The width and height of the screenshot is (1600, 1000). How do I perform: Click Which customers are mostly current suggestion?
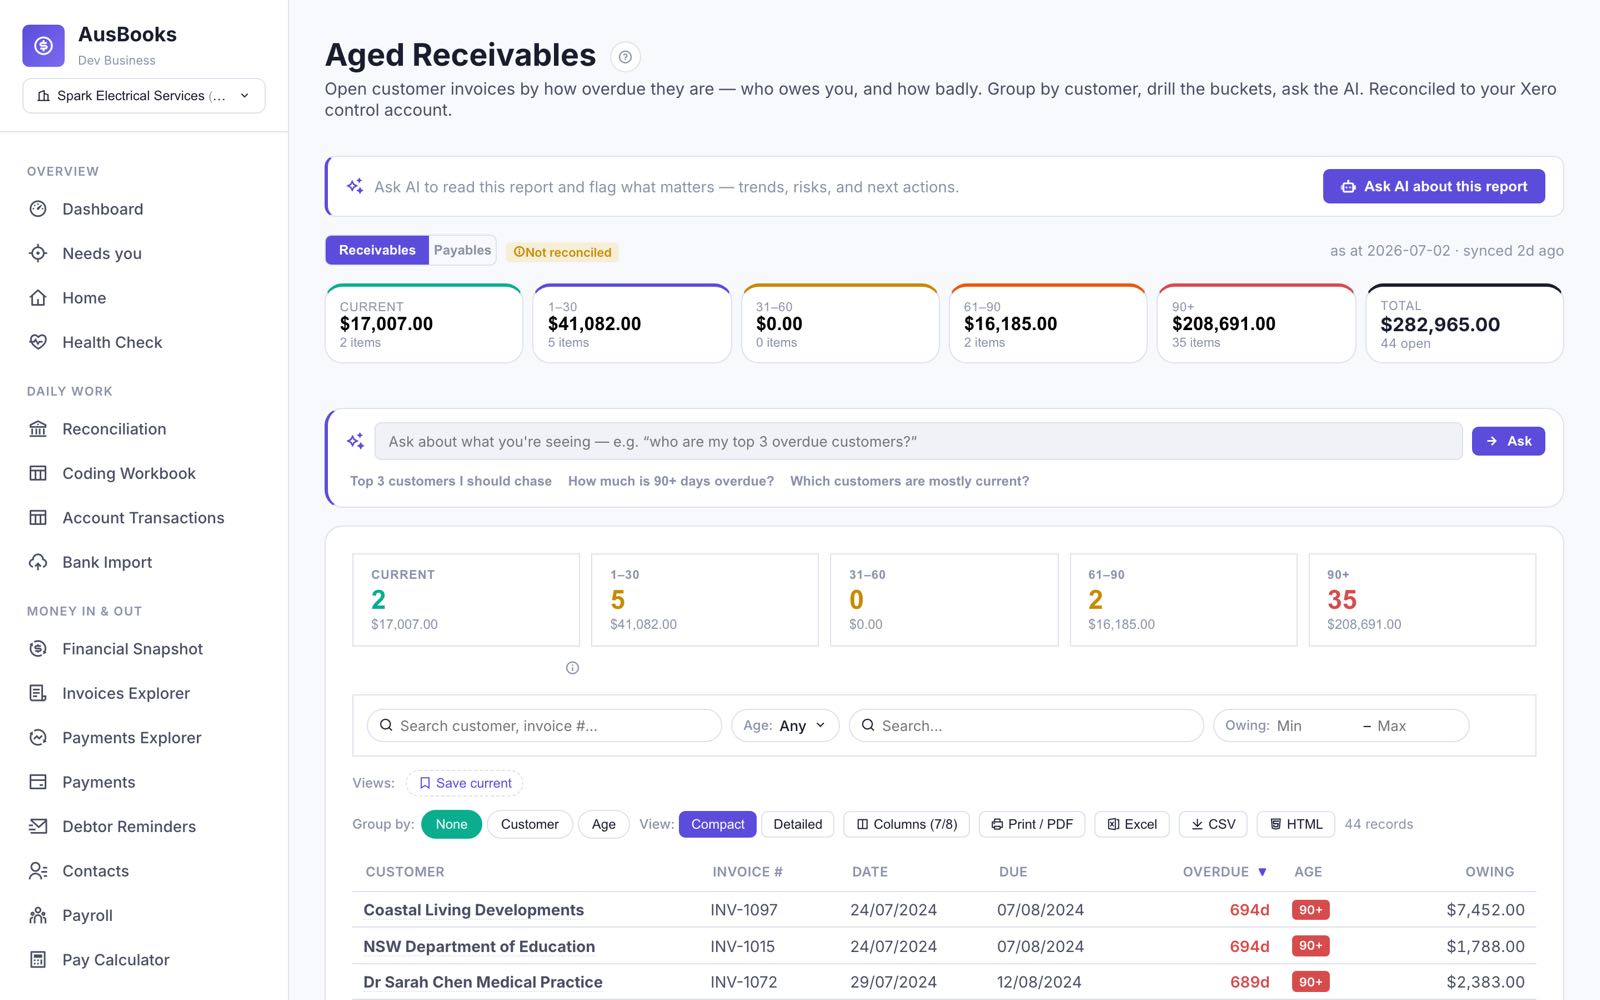click(x=909, y=481)
